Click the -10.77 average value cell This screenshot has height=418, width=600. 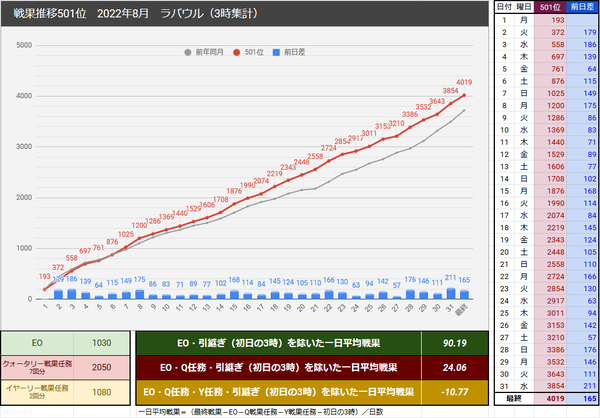[x=455, y=392]
